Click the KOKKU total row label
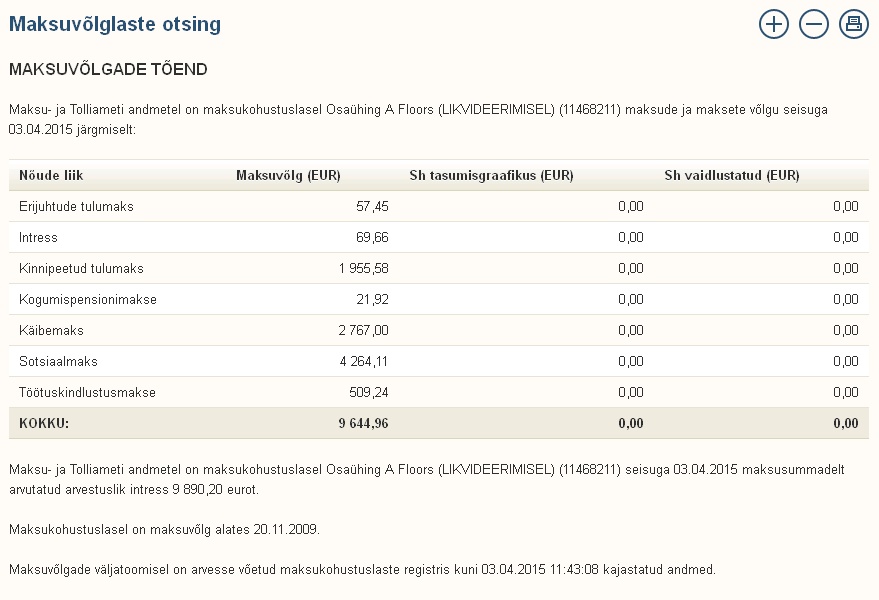The image size is (879, 600). pos(44,423)
